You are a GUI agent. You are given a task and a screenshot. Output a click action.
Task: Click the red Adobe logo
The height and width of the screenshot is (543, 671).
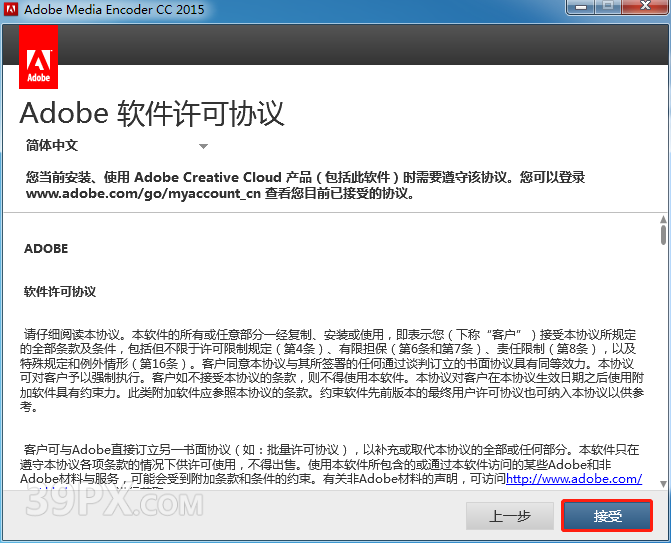pos(39,57)
